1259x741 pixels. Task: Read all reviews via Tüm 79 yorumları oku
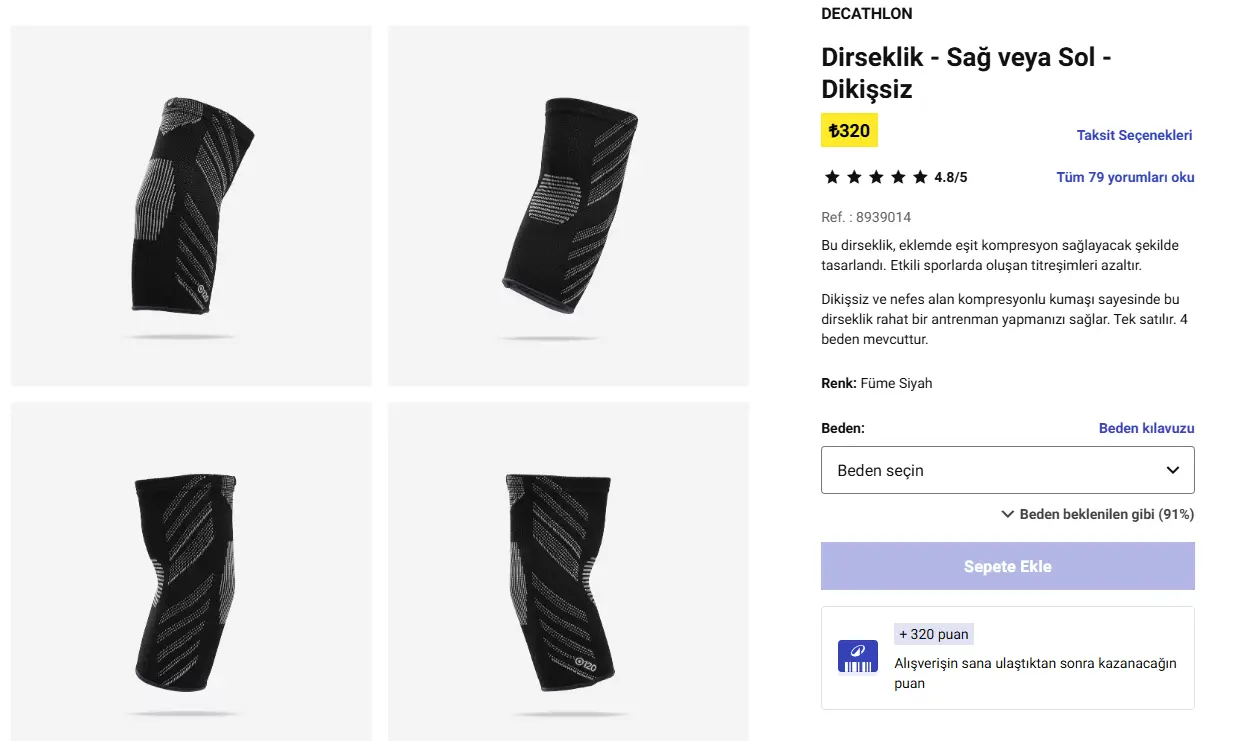tap(1125, 177)
